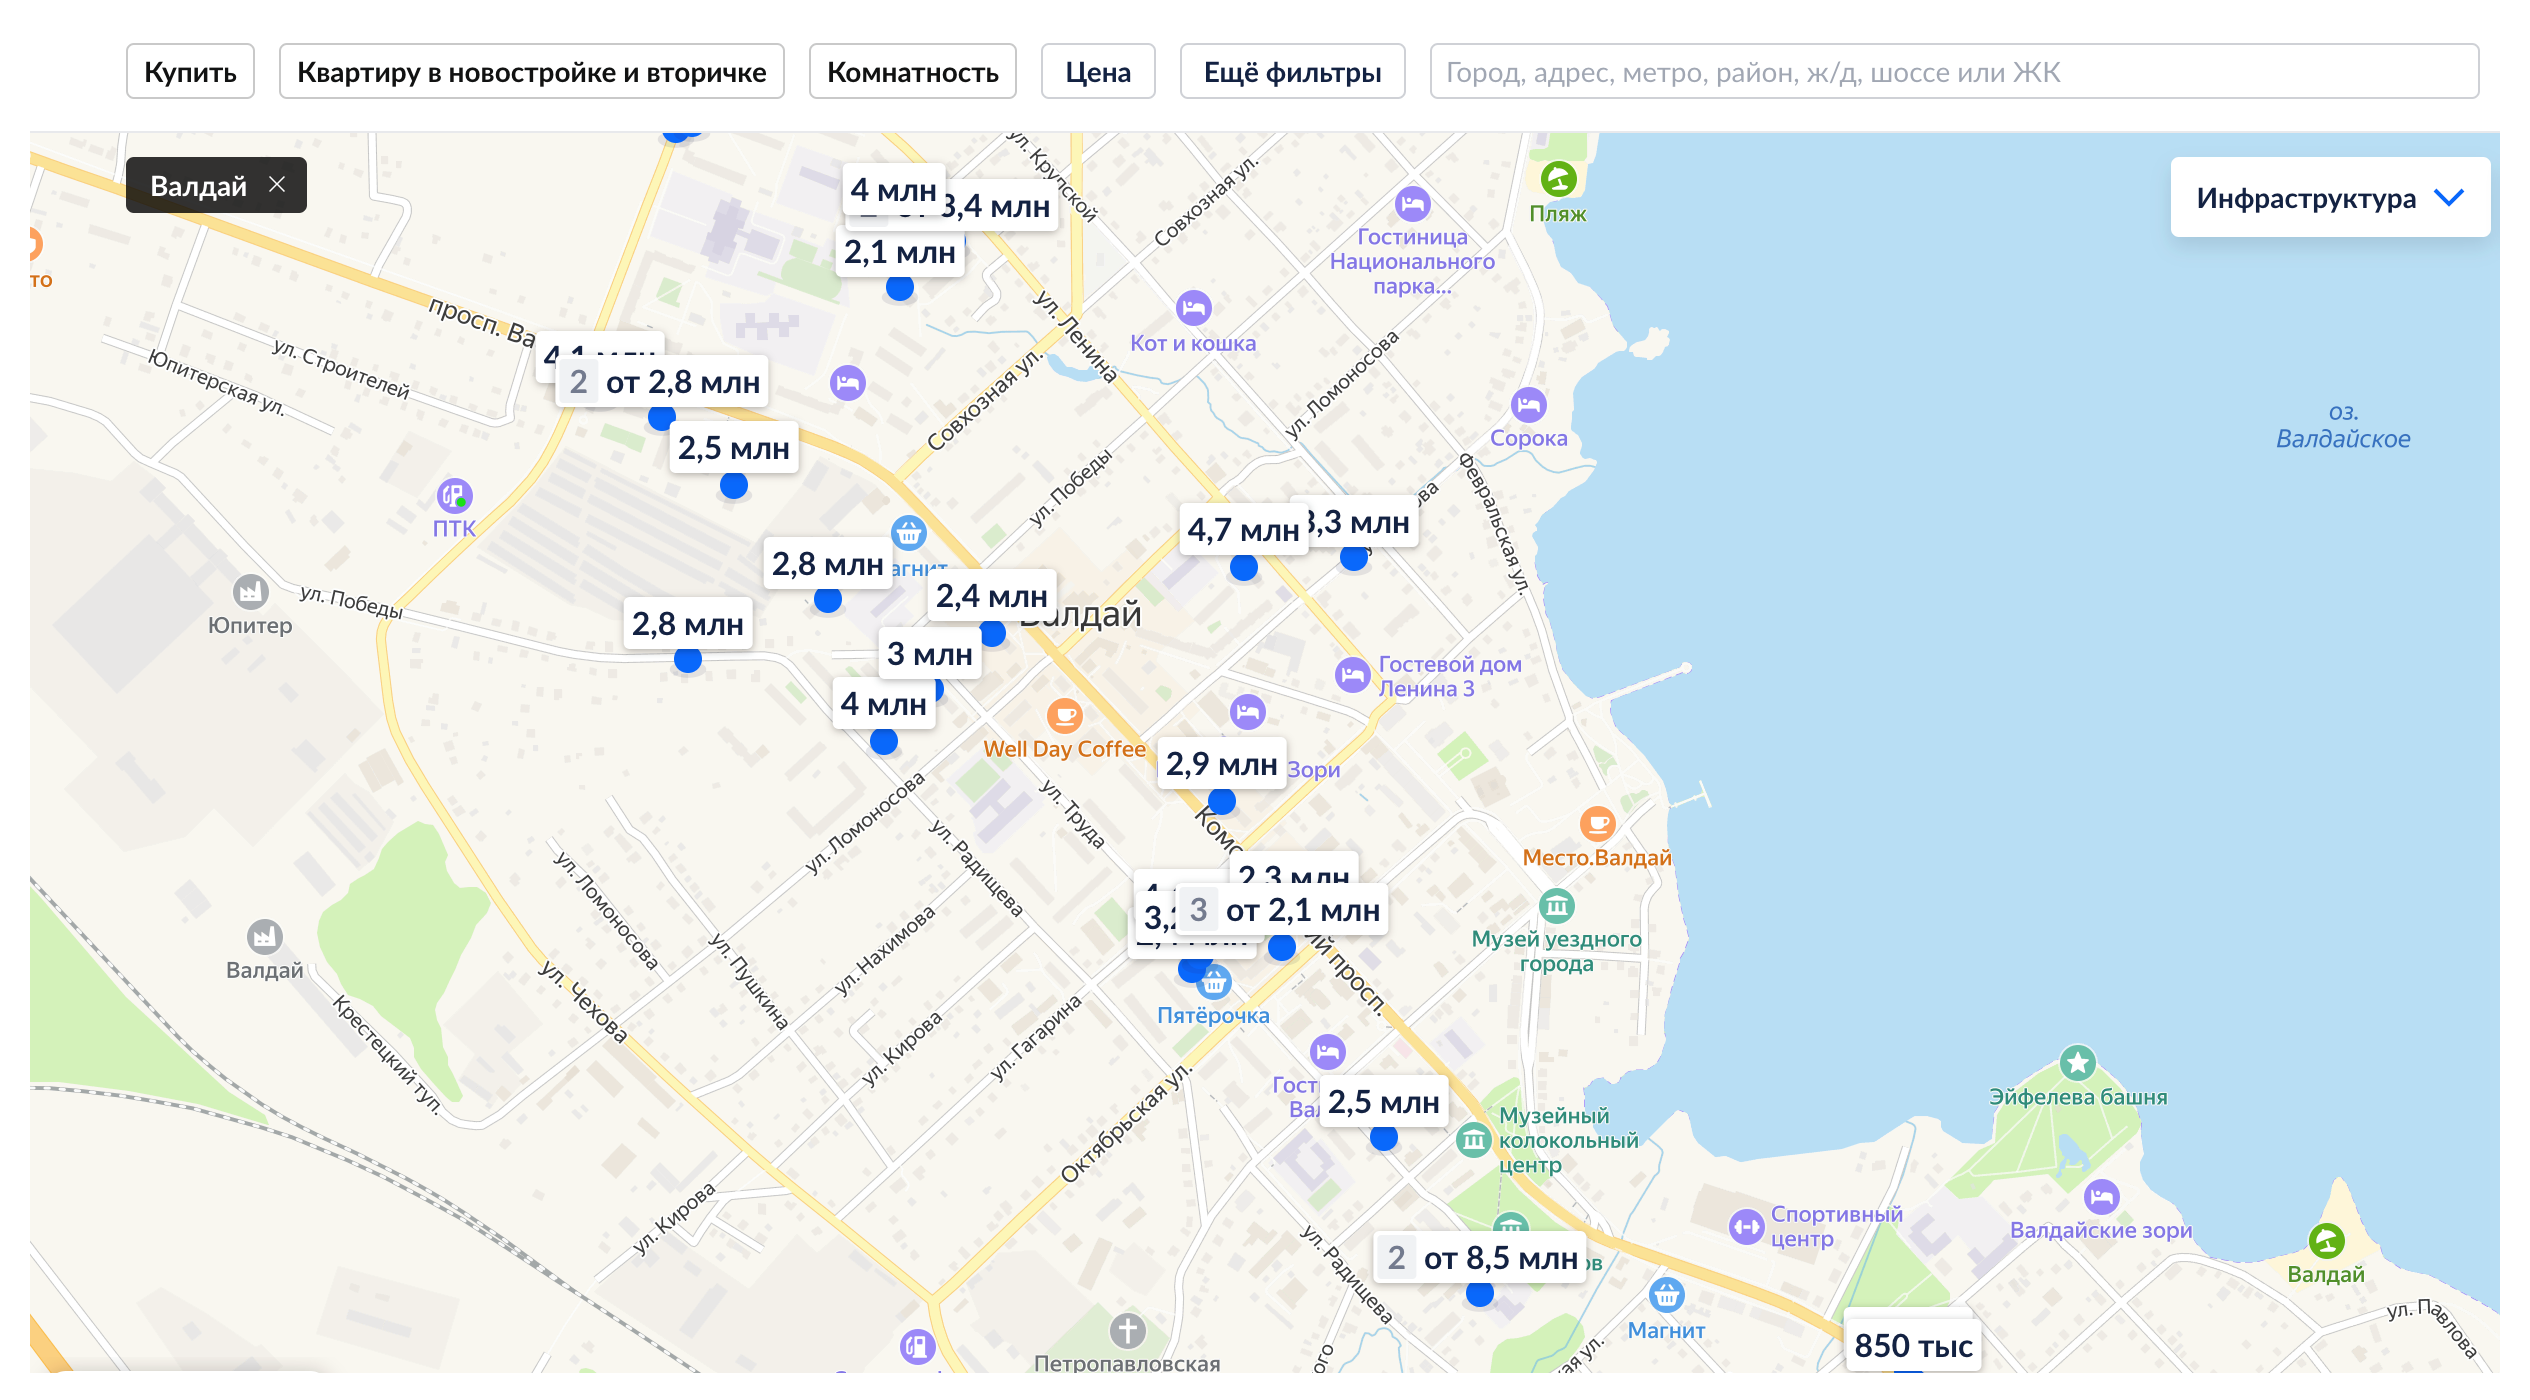Click the Место.Валдай cafe icon
The height and width of the screenshot is (1400, 2530).
point(1597,824)
